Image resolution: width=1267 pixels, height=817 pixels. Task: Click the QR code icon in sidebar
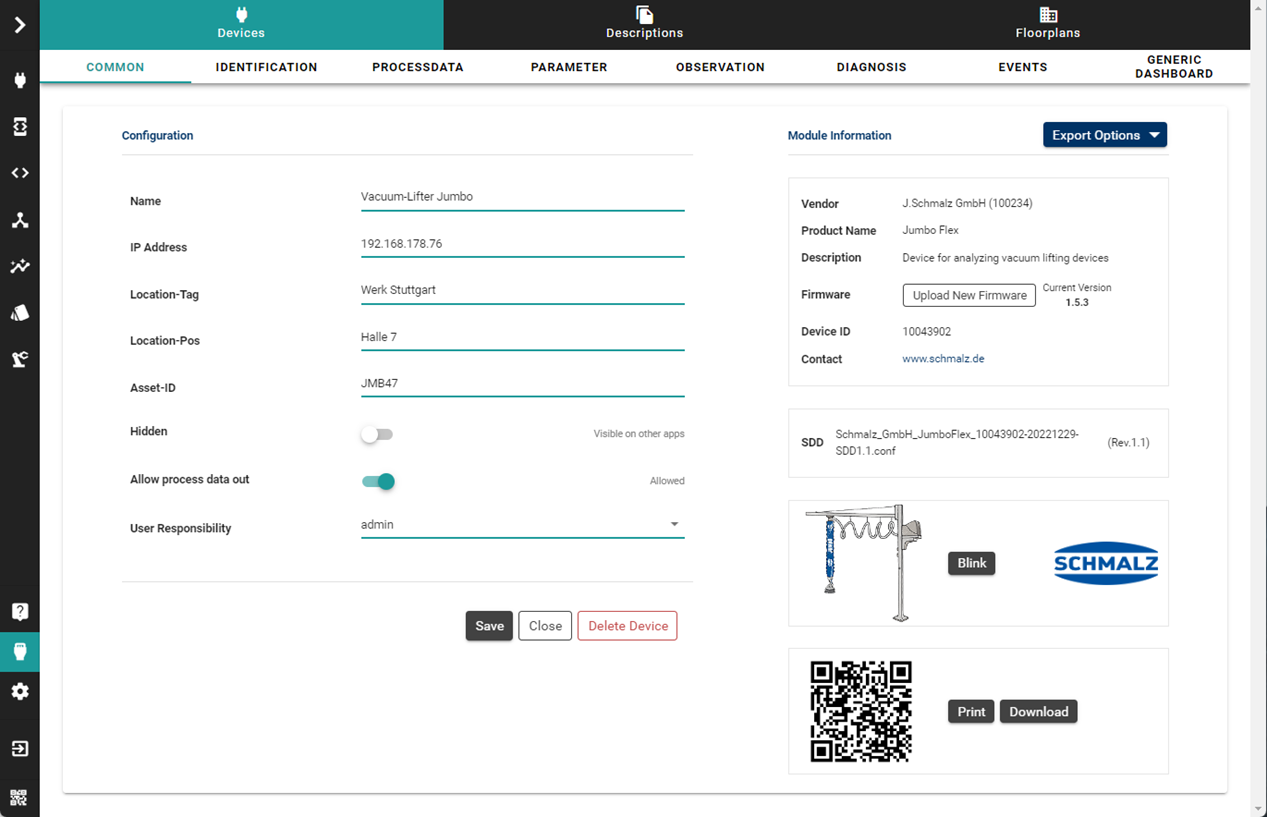click(20, 797)
